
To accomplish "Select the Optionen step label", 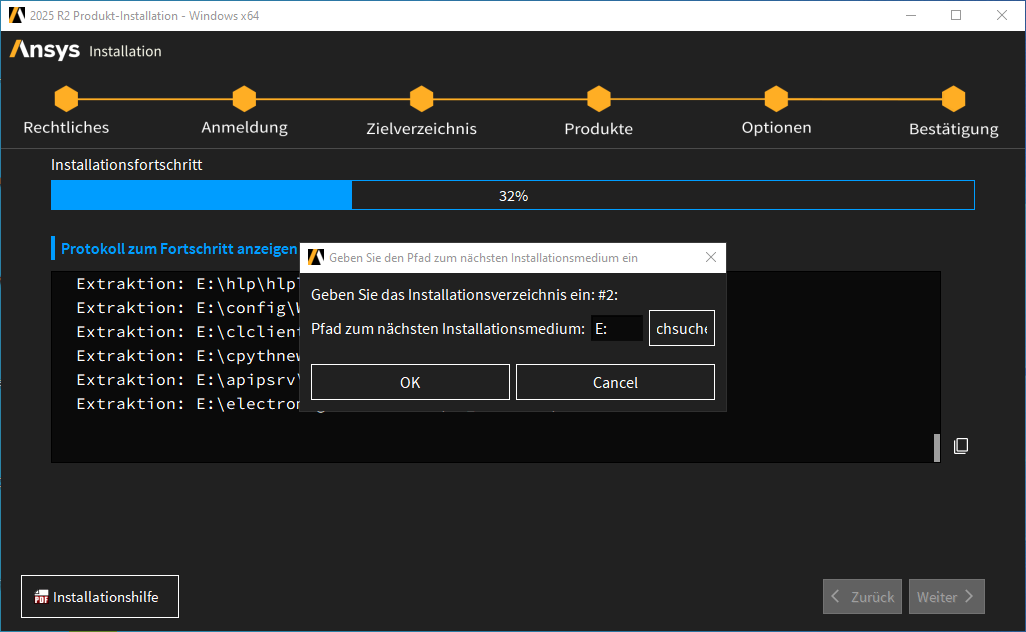I will tap(776, 128).
